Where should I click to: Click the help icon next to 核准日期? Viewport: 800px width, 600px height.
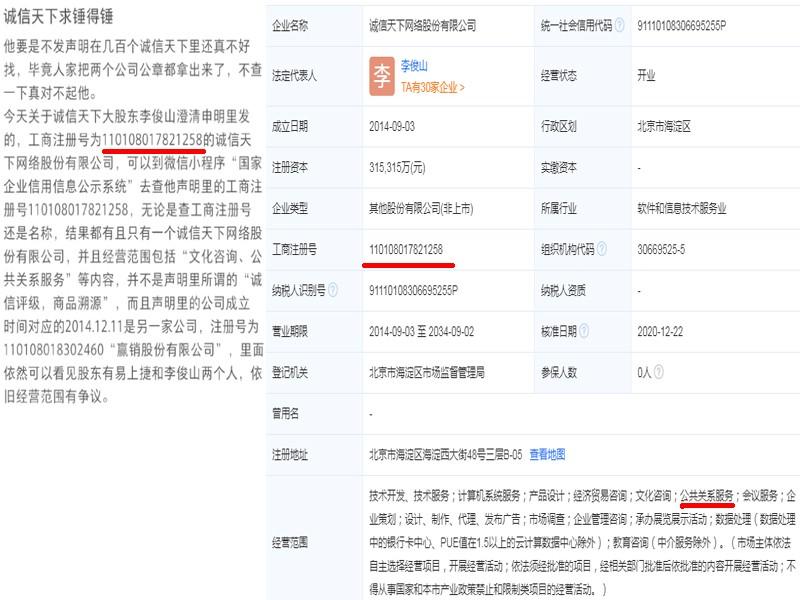584,331
